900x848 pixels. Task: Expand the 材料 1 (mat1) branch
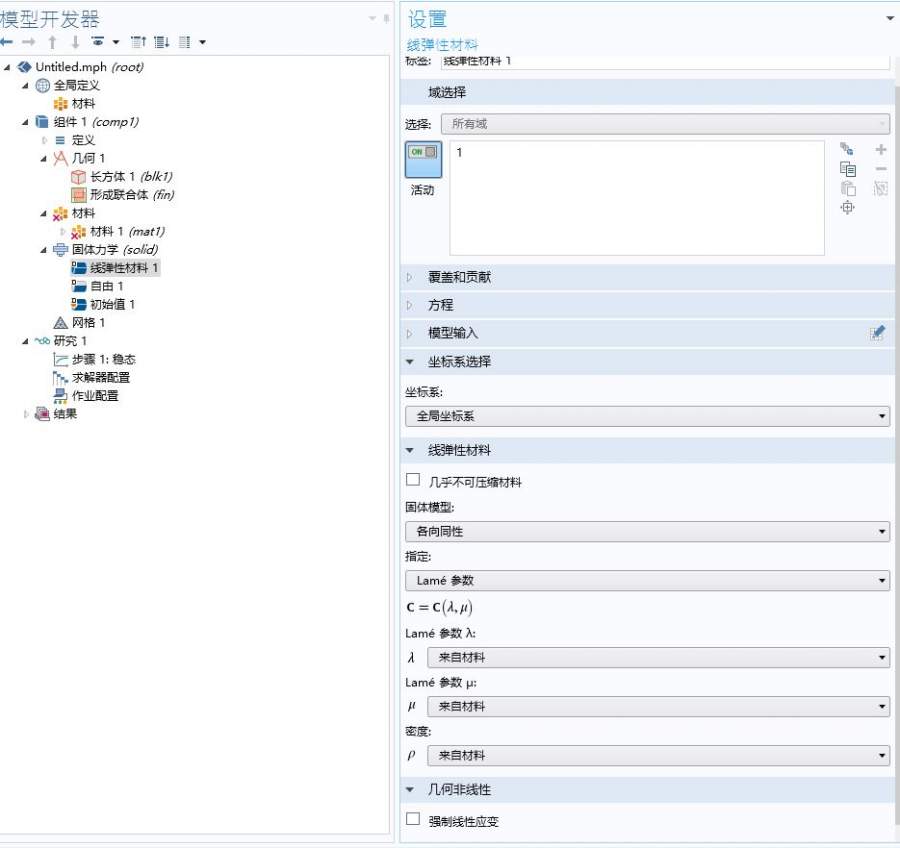pyautogui.click(x=63, y=232)
